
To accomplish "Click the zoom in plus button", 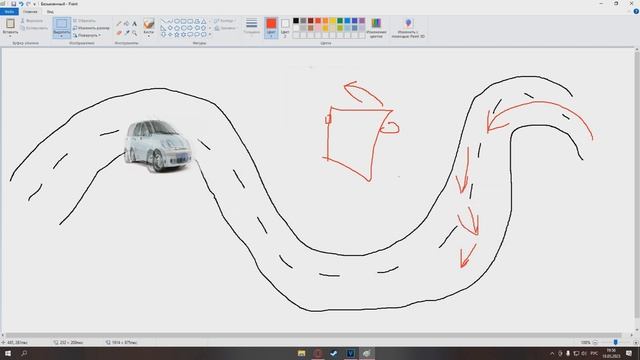I will (x=636, y=342).
